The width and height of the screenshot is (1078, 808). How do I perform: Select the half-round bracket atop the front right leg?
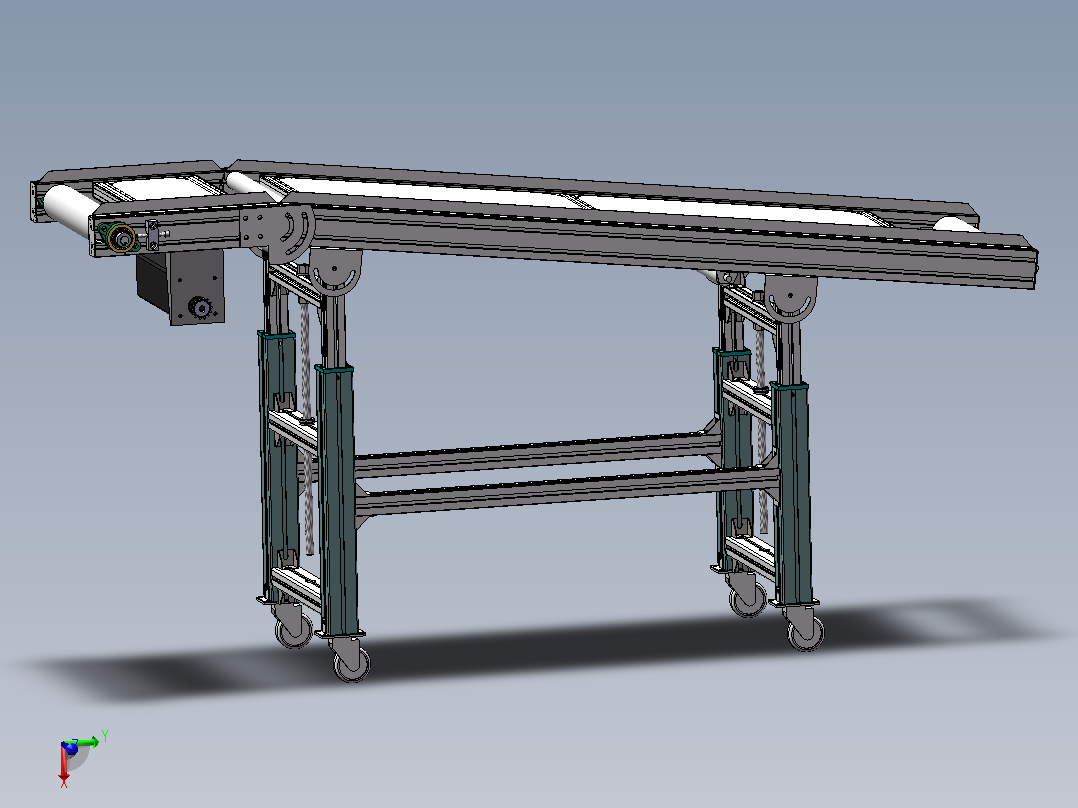coord(791,298)
